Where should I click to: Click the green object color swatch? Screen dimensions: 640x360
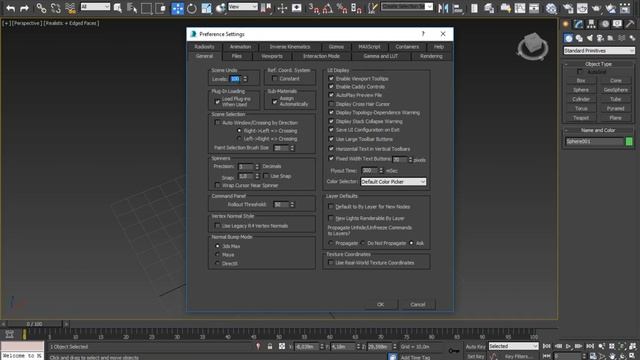point(629,142)
